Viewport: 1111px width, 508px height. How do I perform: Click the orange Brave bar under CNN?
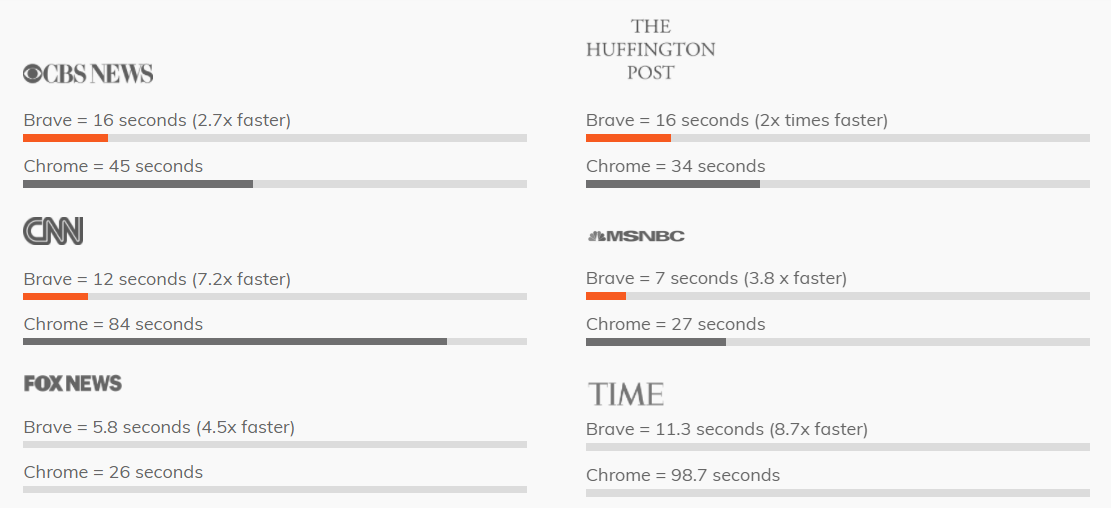point(55,296)
